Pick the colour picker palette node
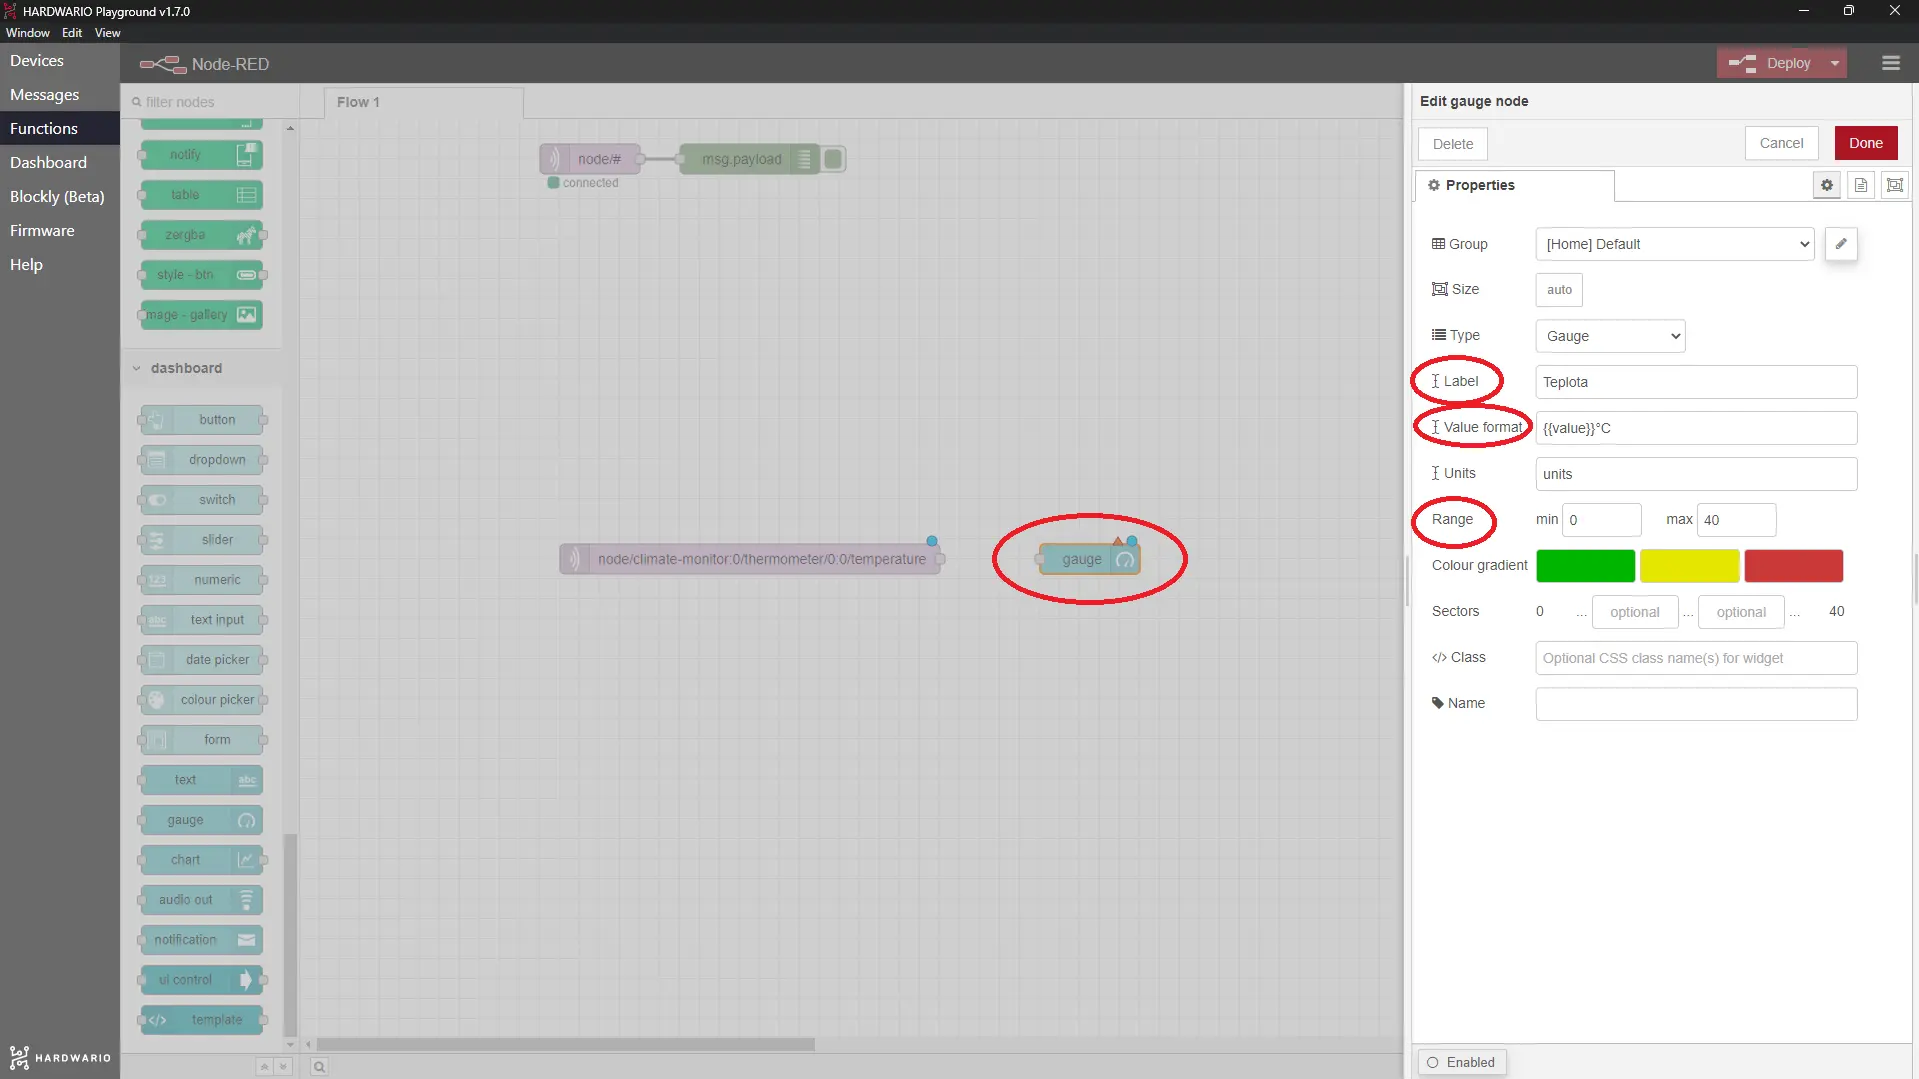 click(203, 700)
